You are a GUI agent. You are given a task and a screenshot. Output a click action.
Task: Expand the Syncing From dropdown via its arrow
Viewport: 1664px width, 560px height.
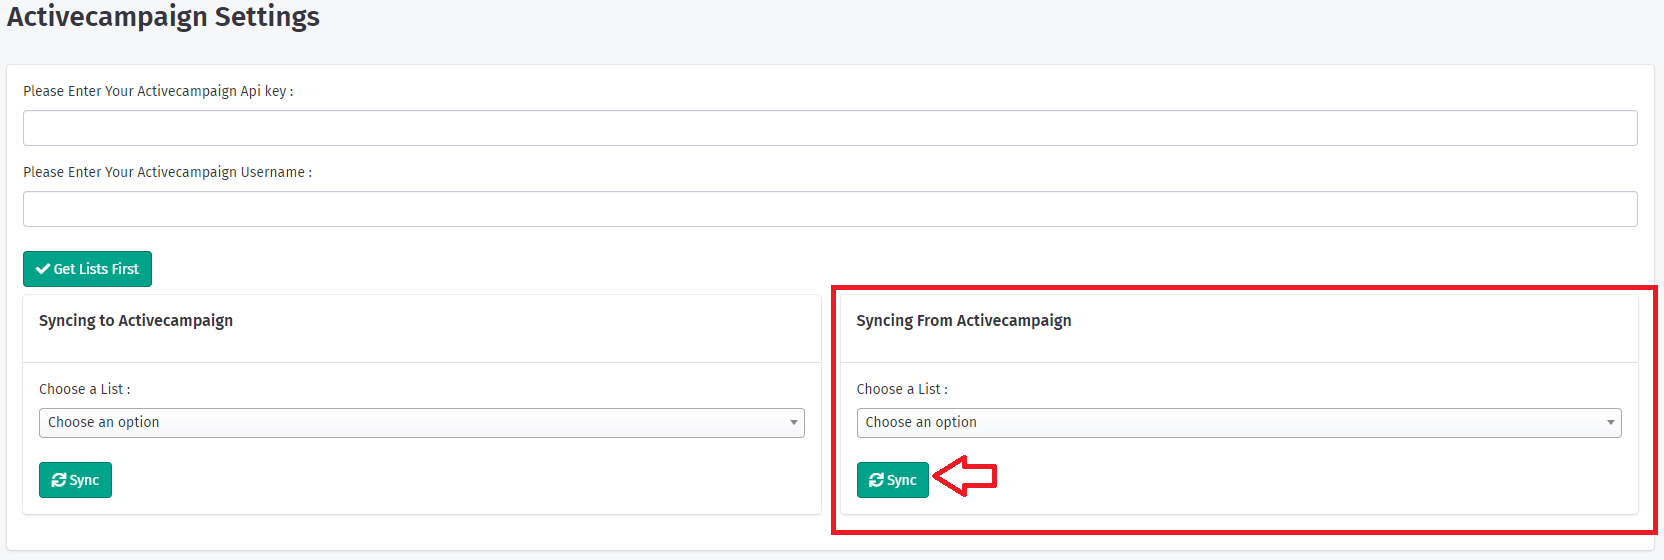pyautogui.click(x=1611, y=423)
